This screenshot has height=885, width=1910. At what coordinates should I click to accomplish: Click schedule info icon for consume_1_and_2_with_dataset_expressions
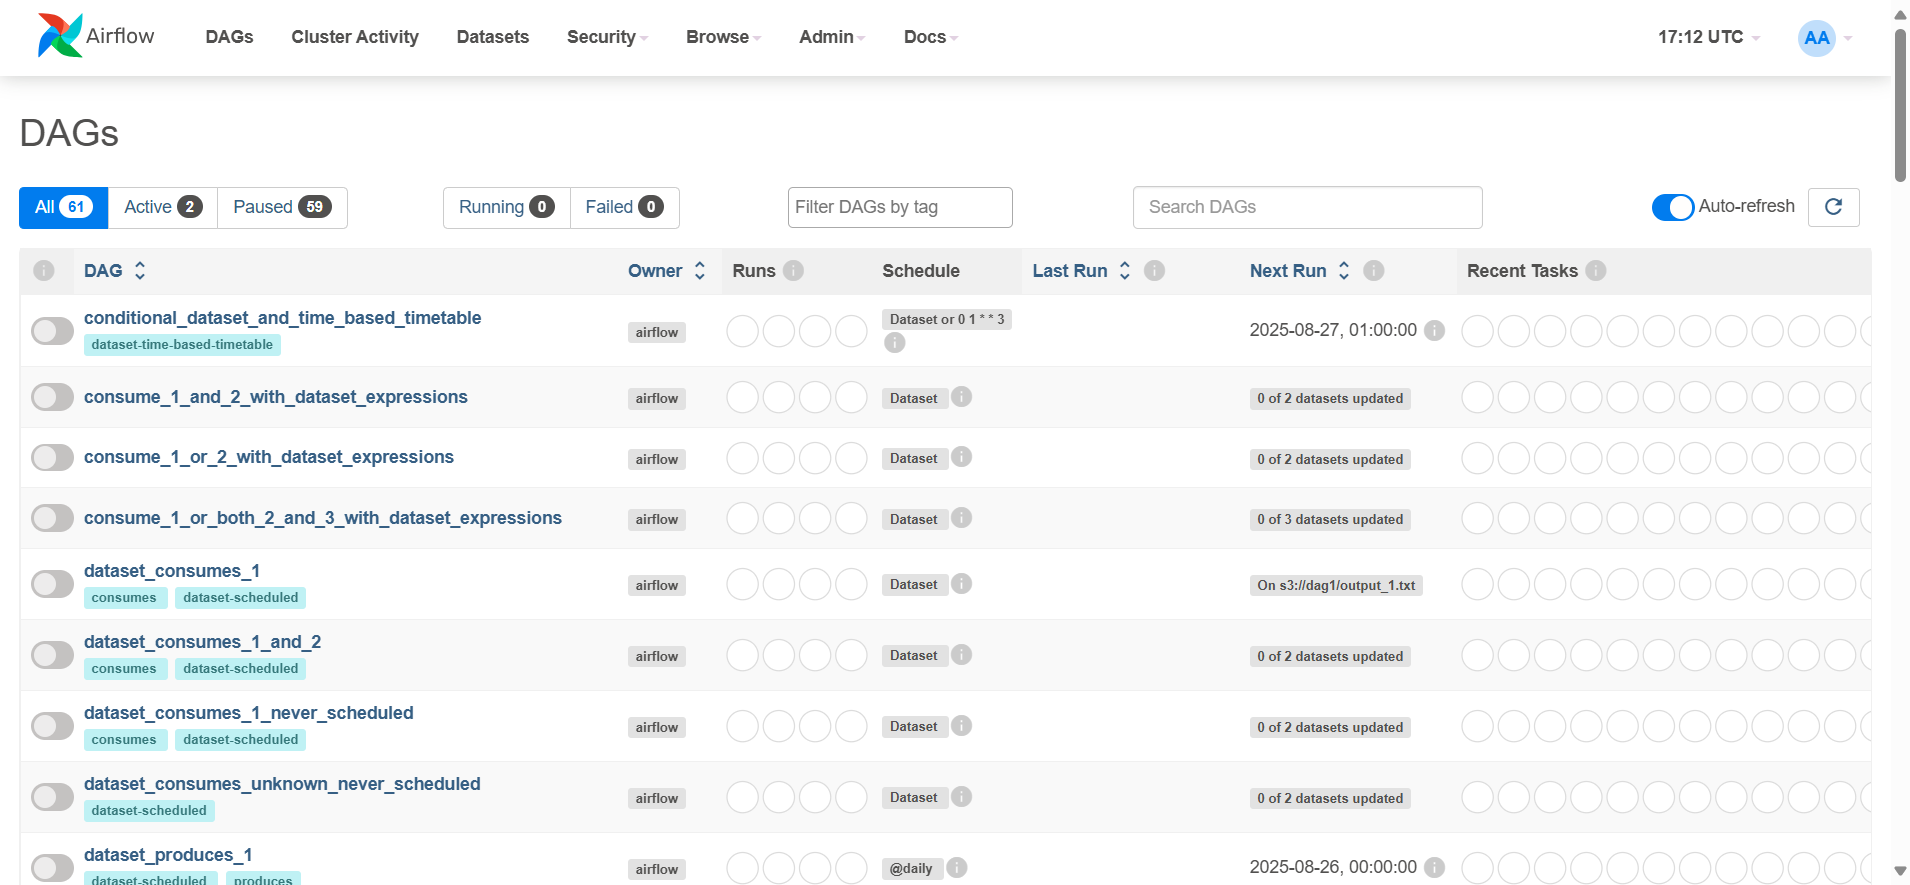[961, 397]
